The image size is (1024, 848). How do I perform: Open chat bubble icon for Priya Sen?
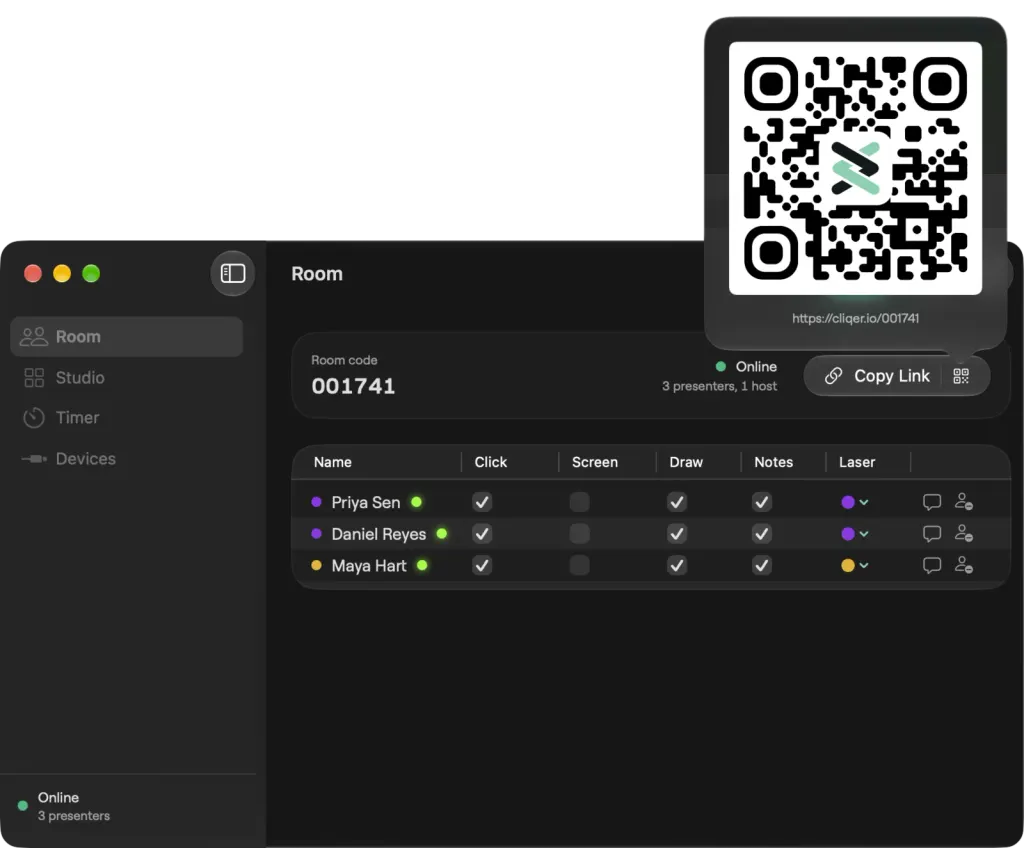pos(932,502)
